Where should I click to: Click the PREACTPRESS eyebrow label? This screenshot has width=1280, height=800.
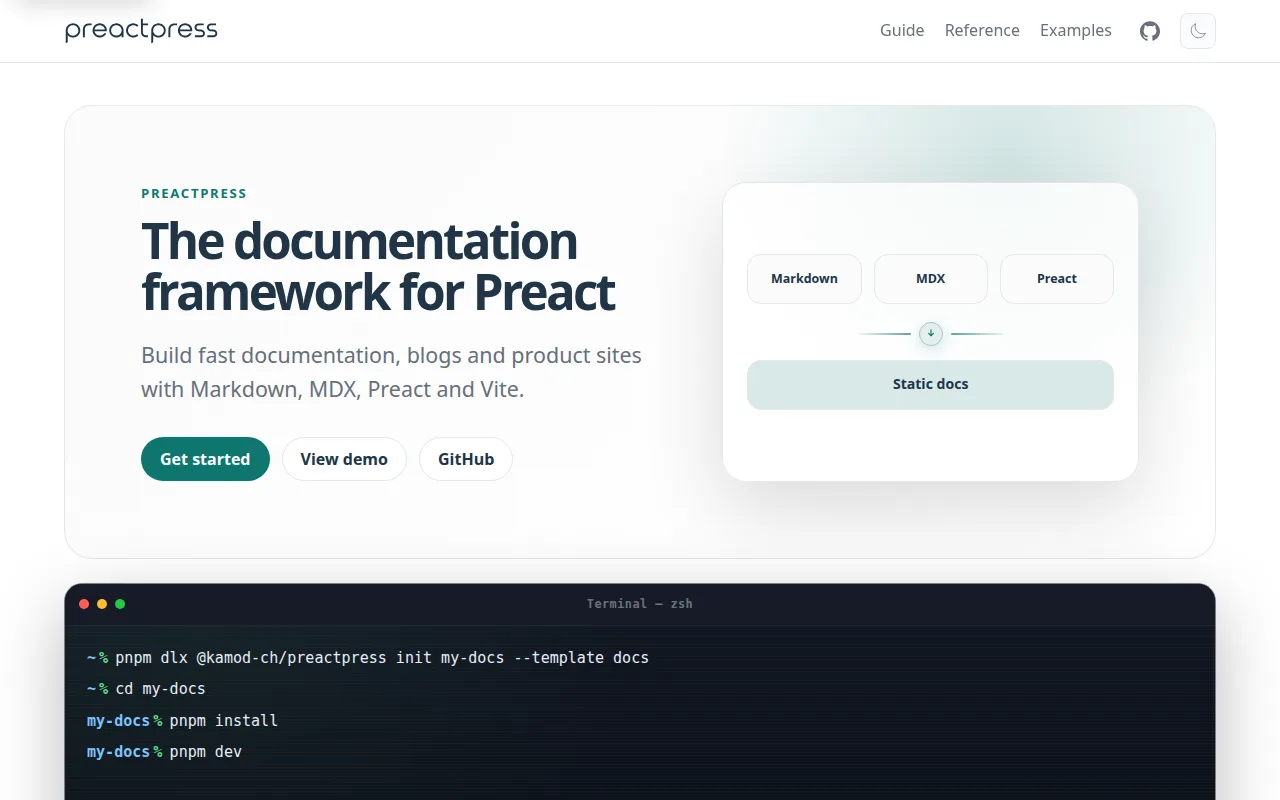pyautogui.click(x=194, y=194)
